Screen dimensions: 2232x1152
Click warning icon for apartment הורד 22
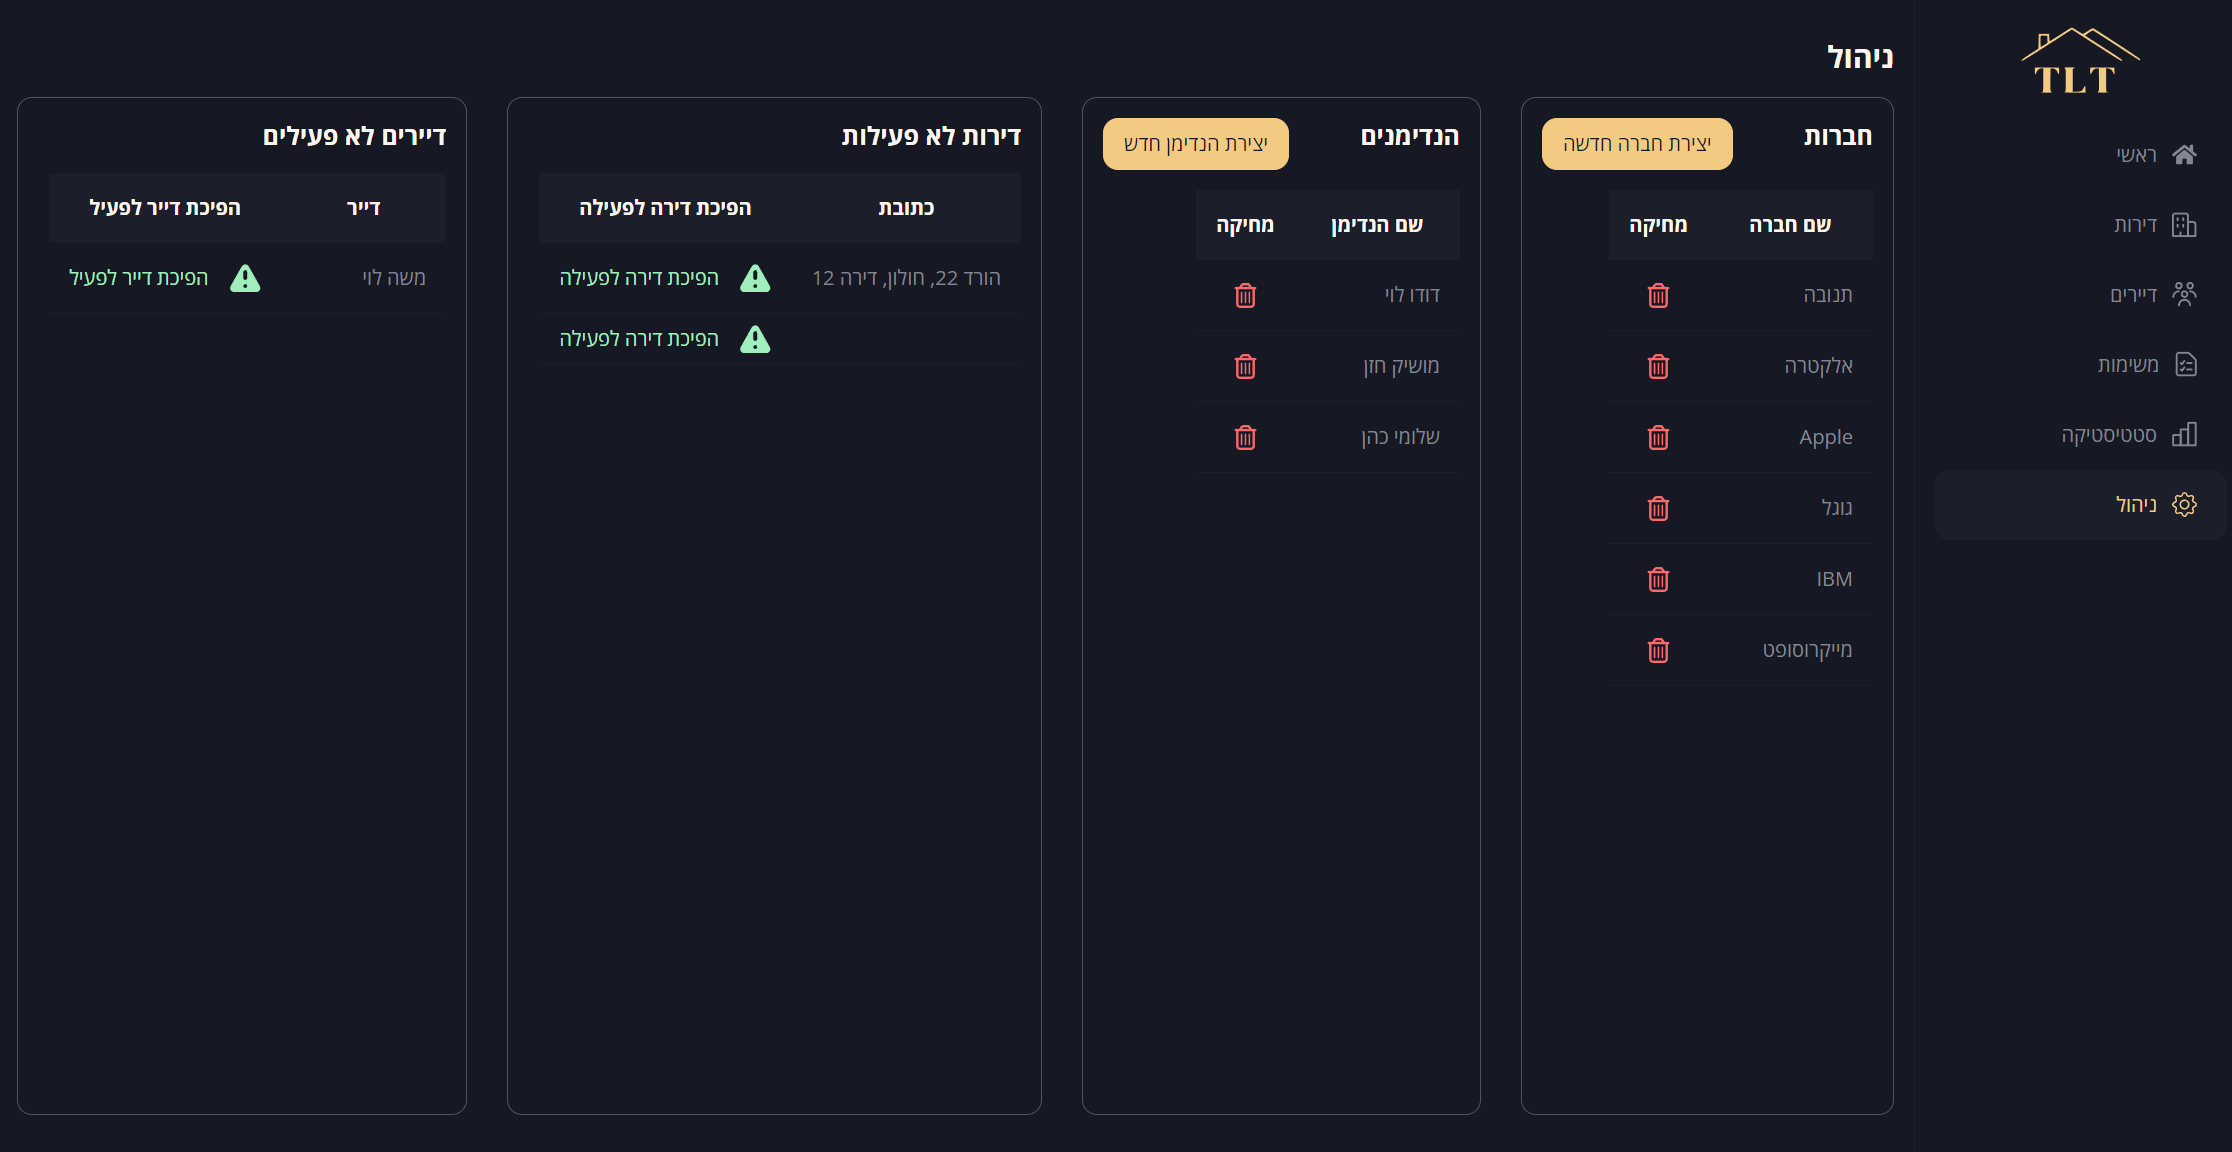(755, 278)
